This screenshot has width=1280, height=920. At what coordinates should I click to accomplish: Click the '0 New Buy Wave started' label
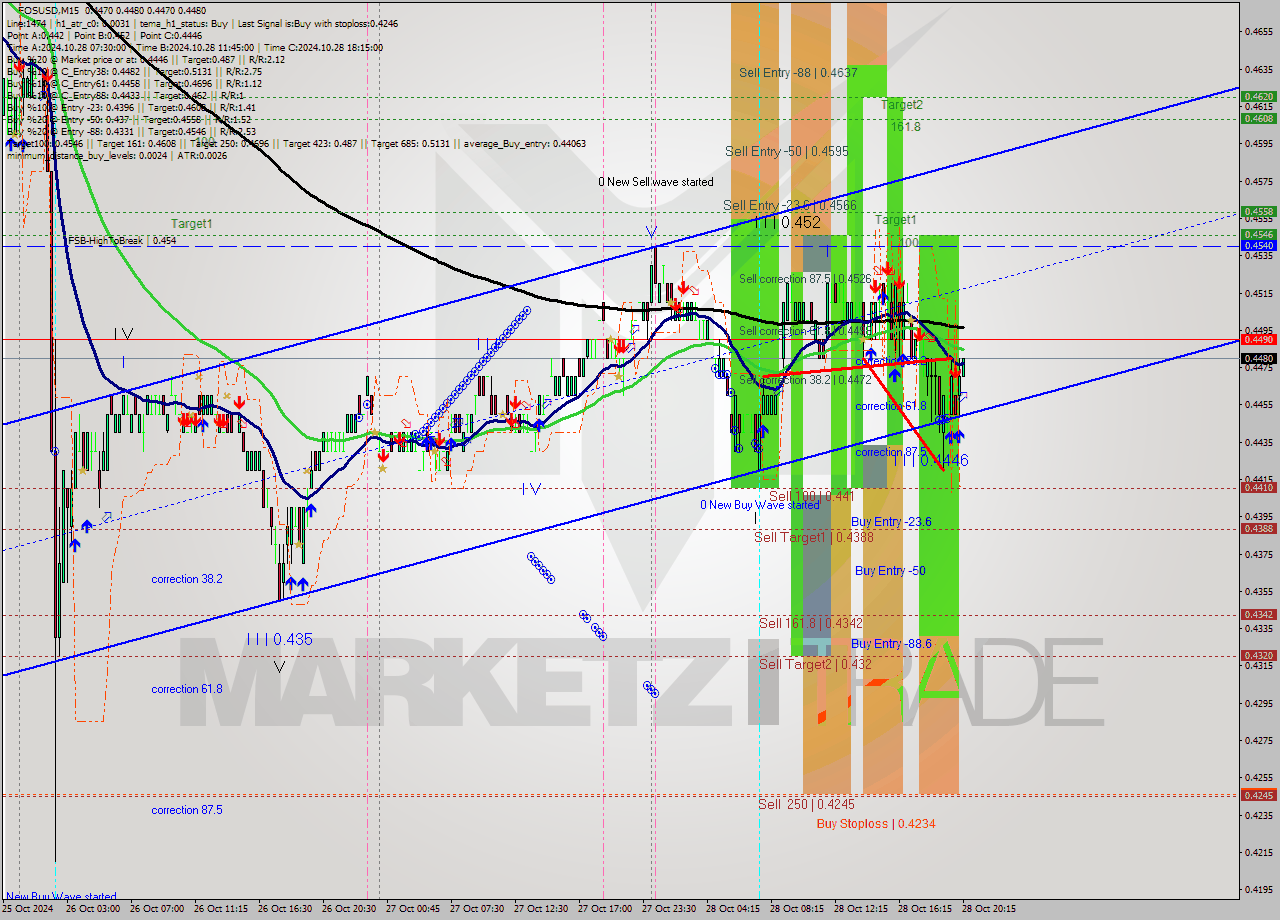click(760, 505)
